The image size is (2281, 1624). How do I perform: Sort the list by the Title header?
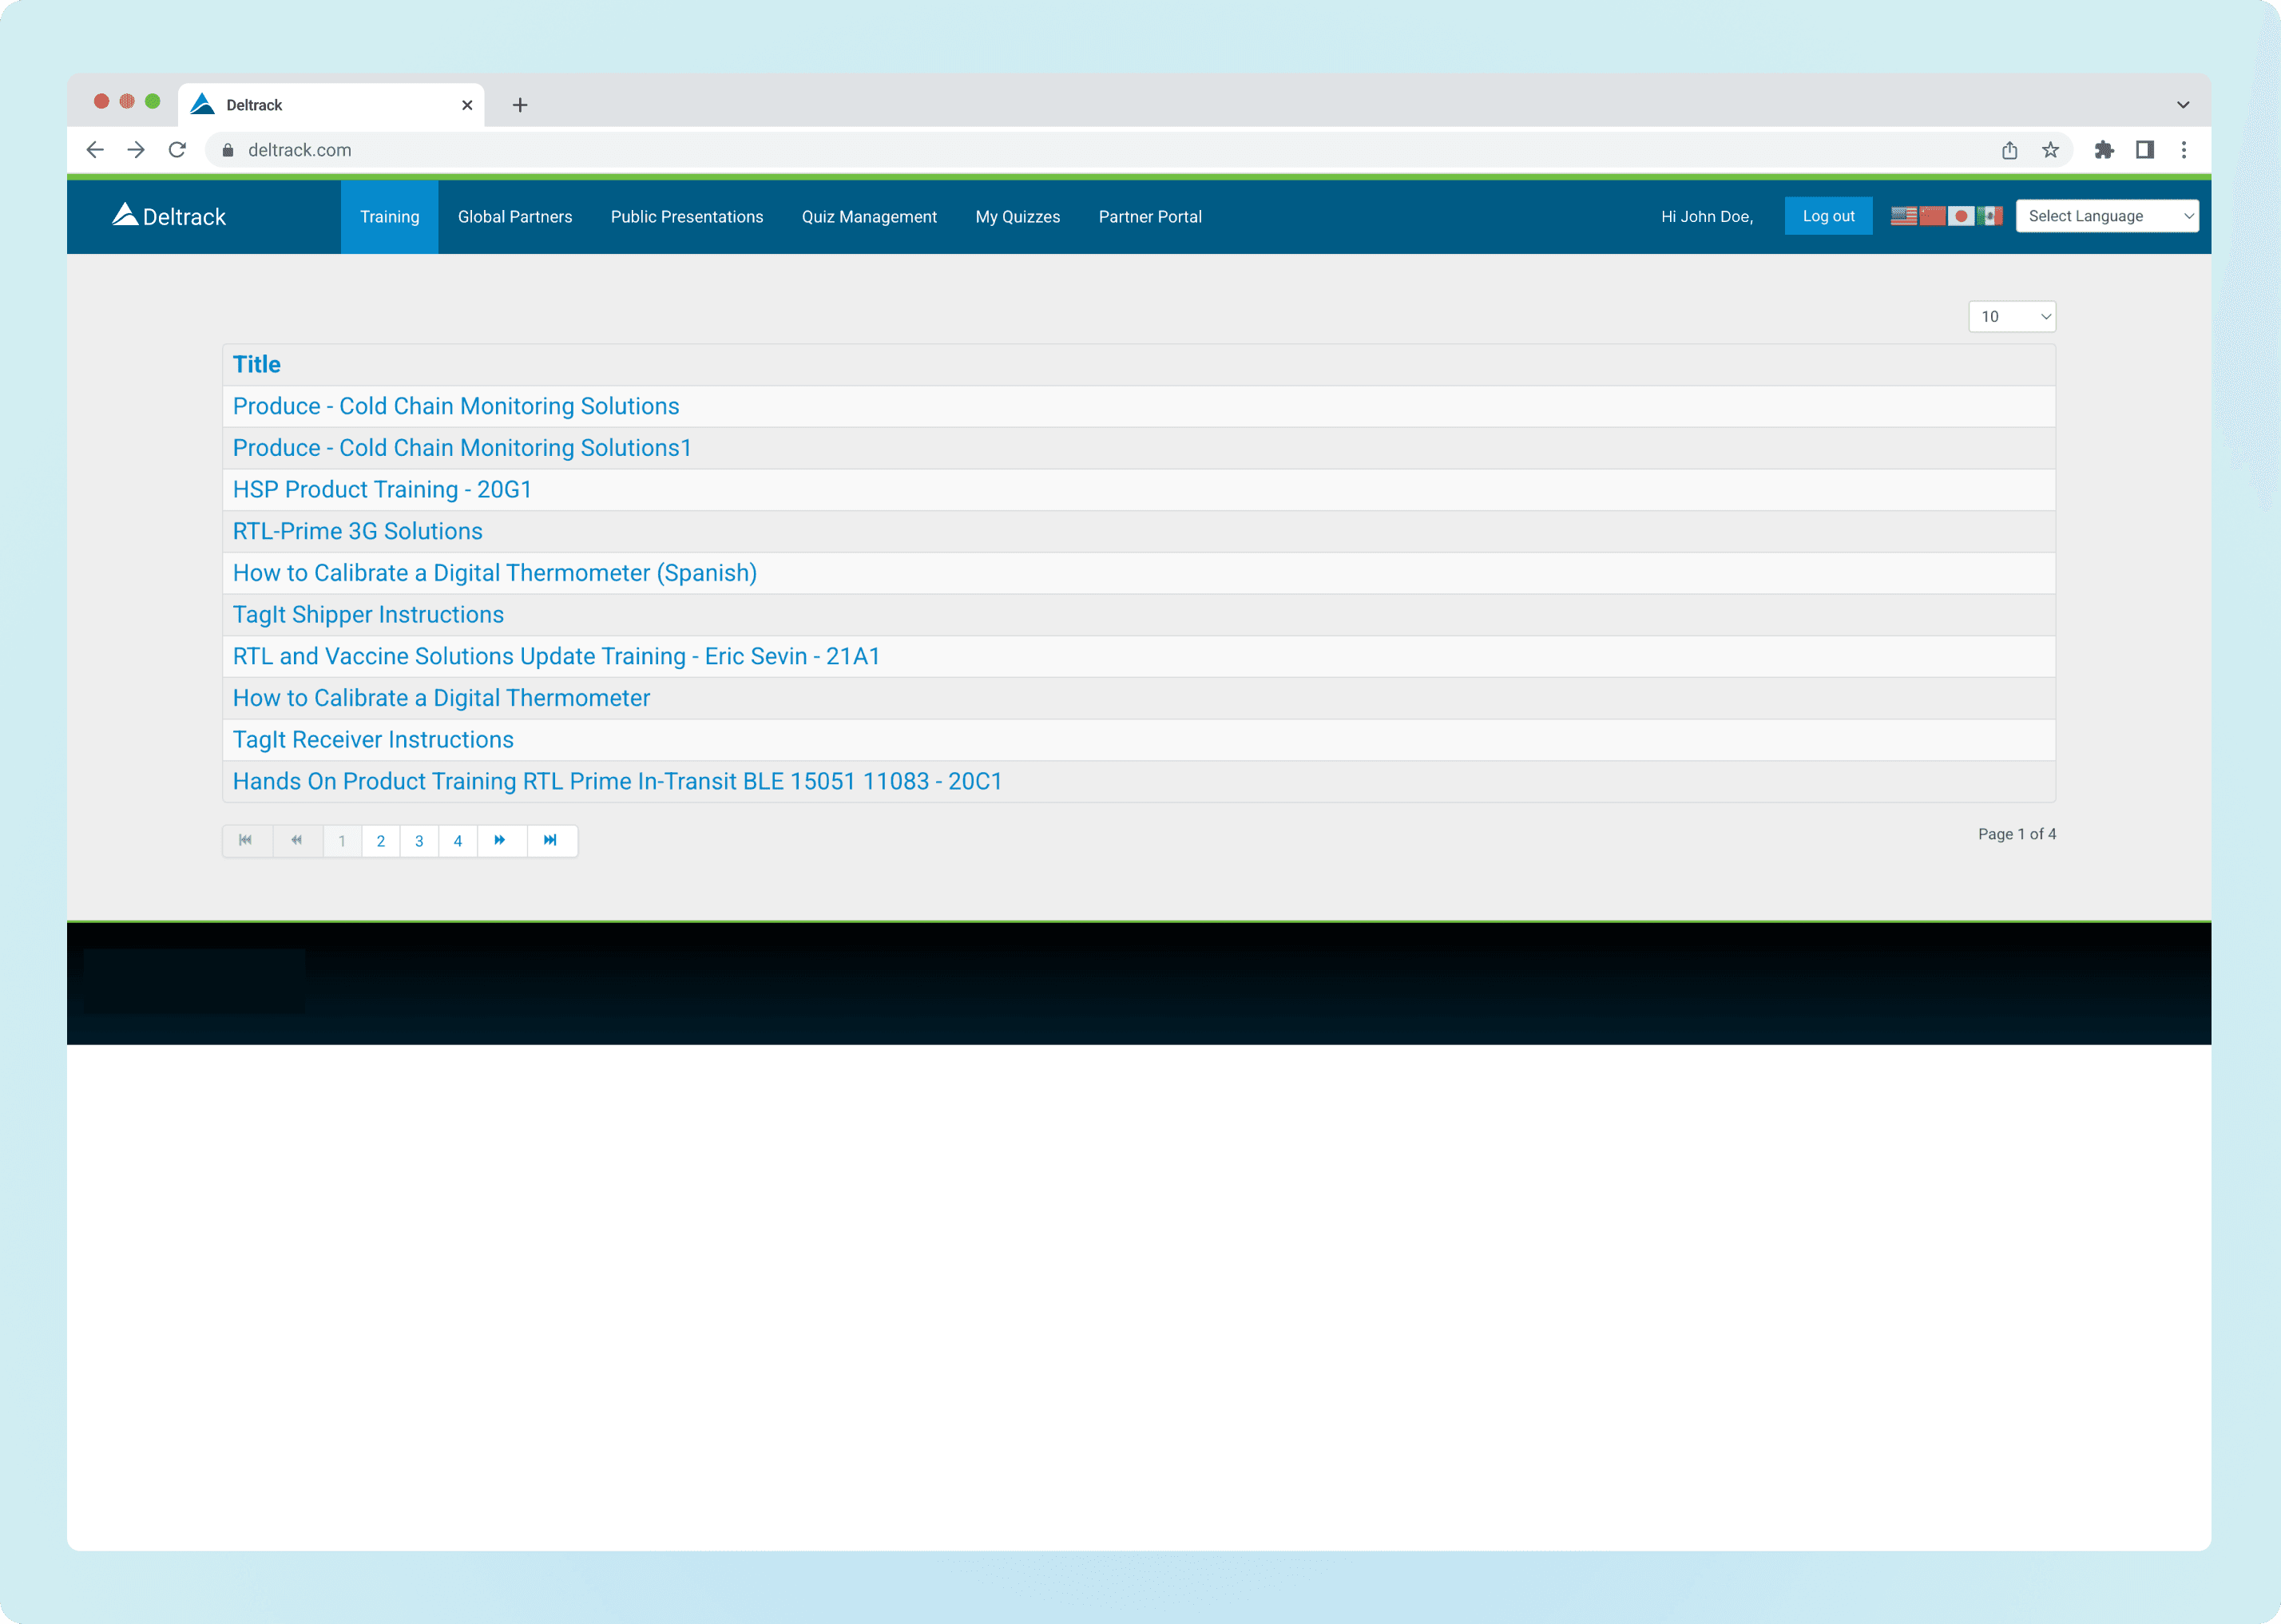tap(257, 365)
